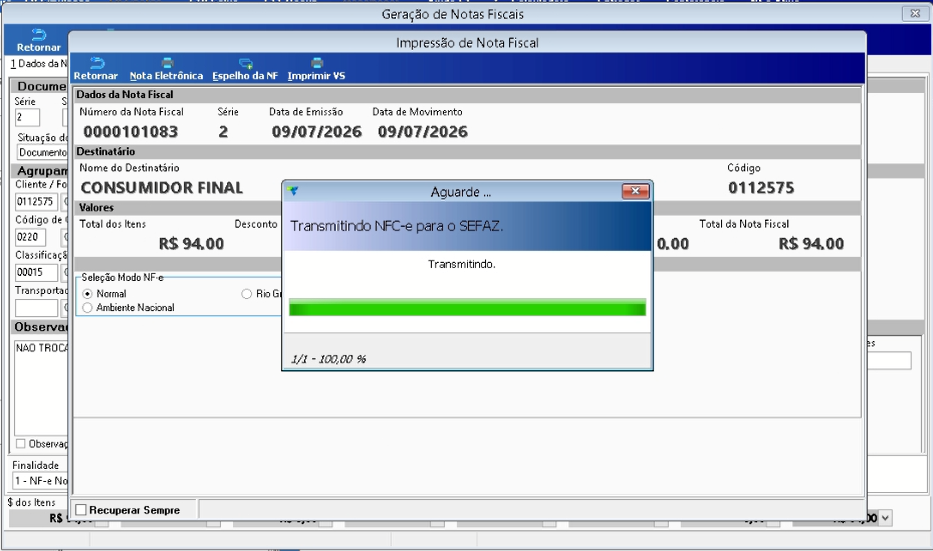Viewport: 933px width, 551px height.
Task: Toggle Observaç... checkbox in background window
Action: point(21,444)
